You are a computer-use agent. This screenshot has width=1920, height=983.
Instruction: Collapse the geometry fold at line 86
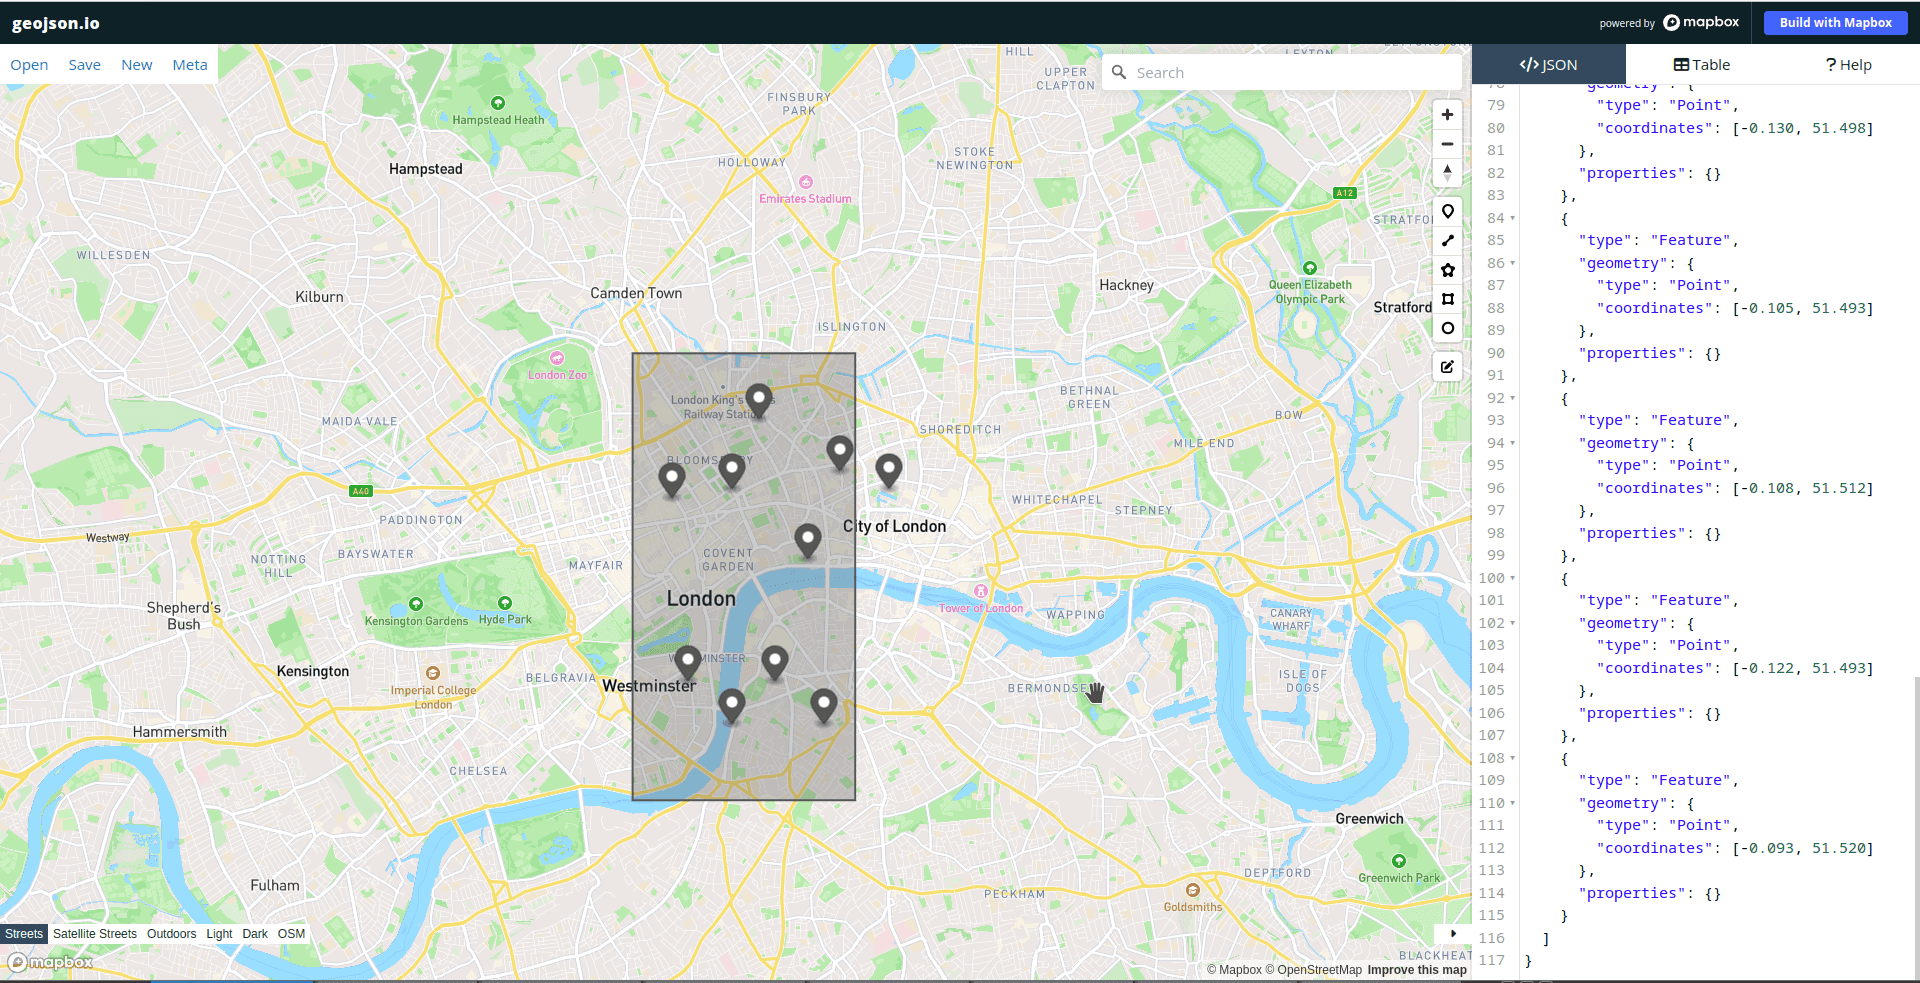[1512, 263]
